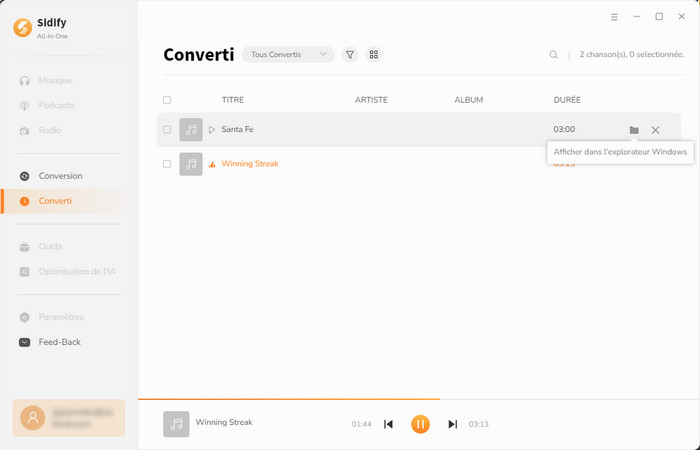The height and width of the screenshot is (450, 700).
Task: Open the hamburger menu in title bar
Action: pyautogui.click(x=614, y=17)
